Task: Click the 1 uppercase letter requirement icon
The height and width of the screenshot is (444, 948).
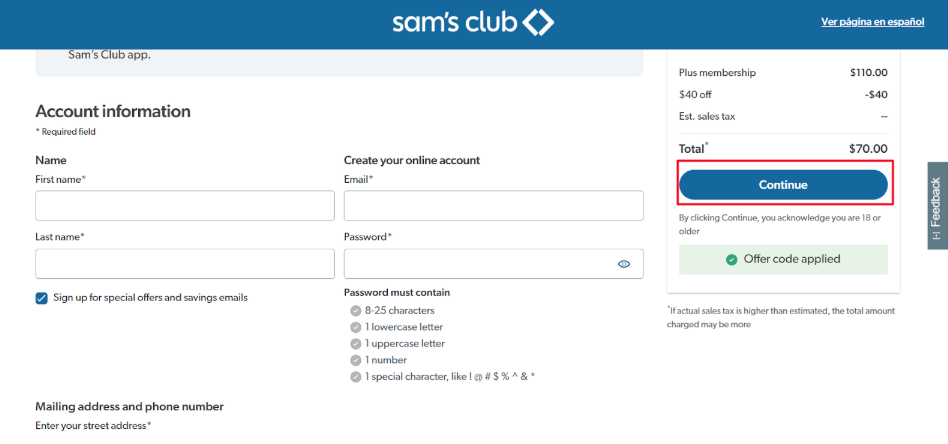Action: (356, 344)
